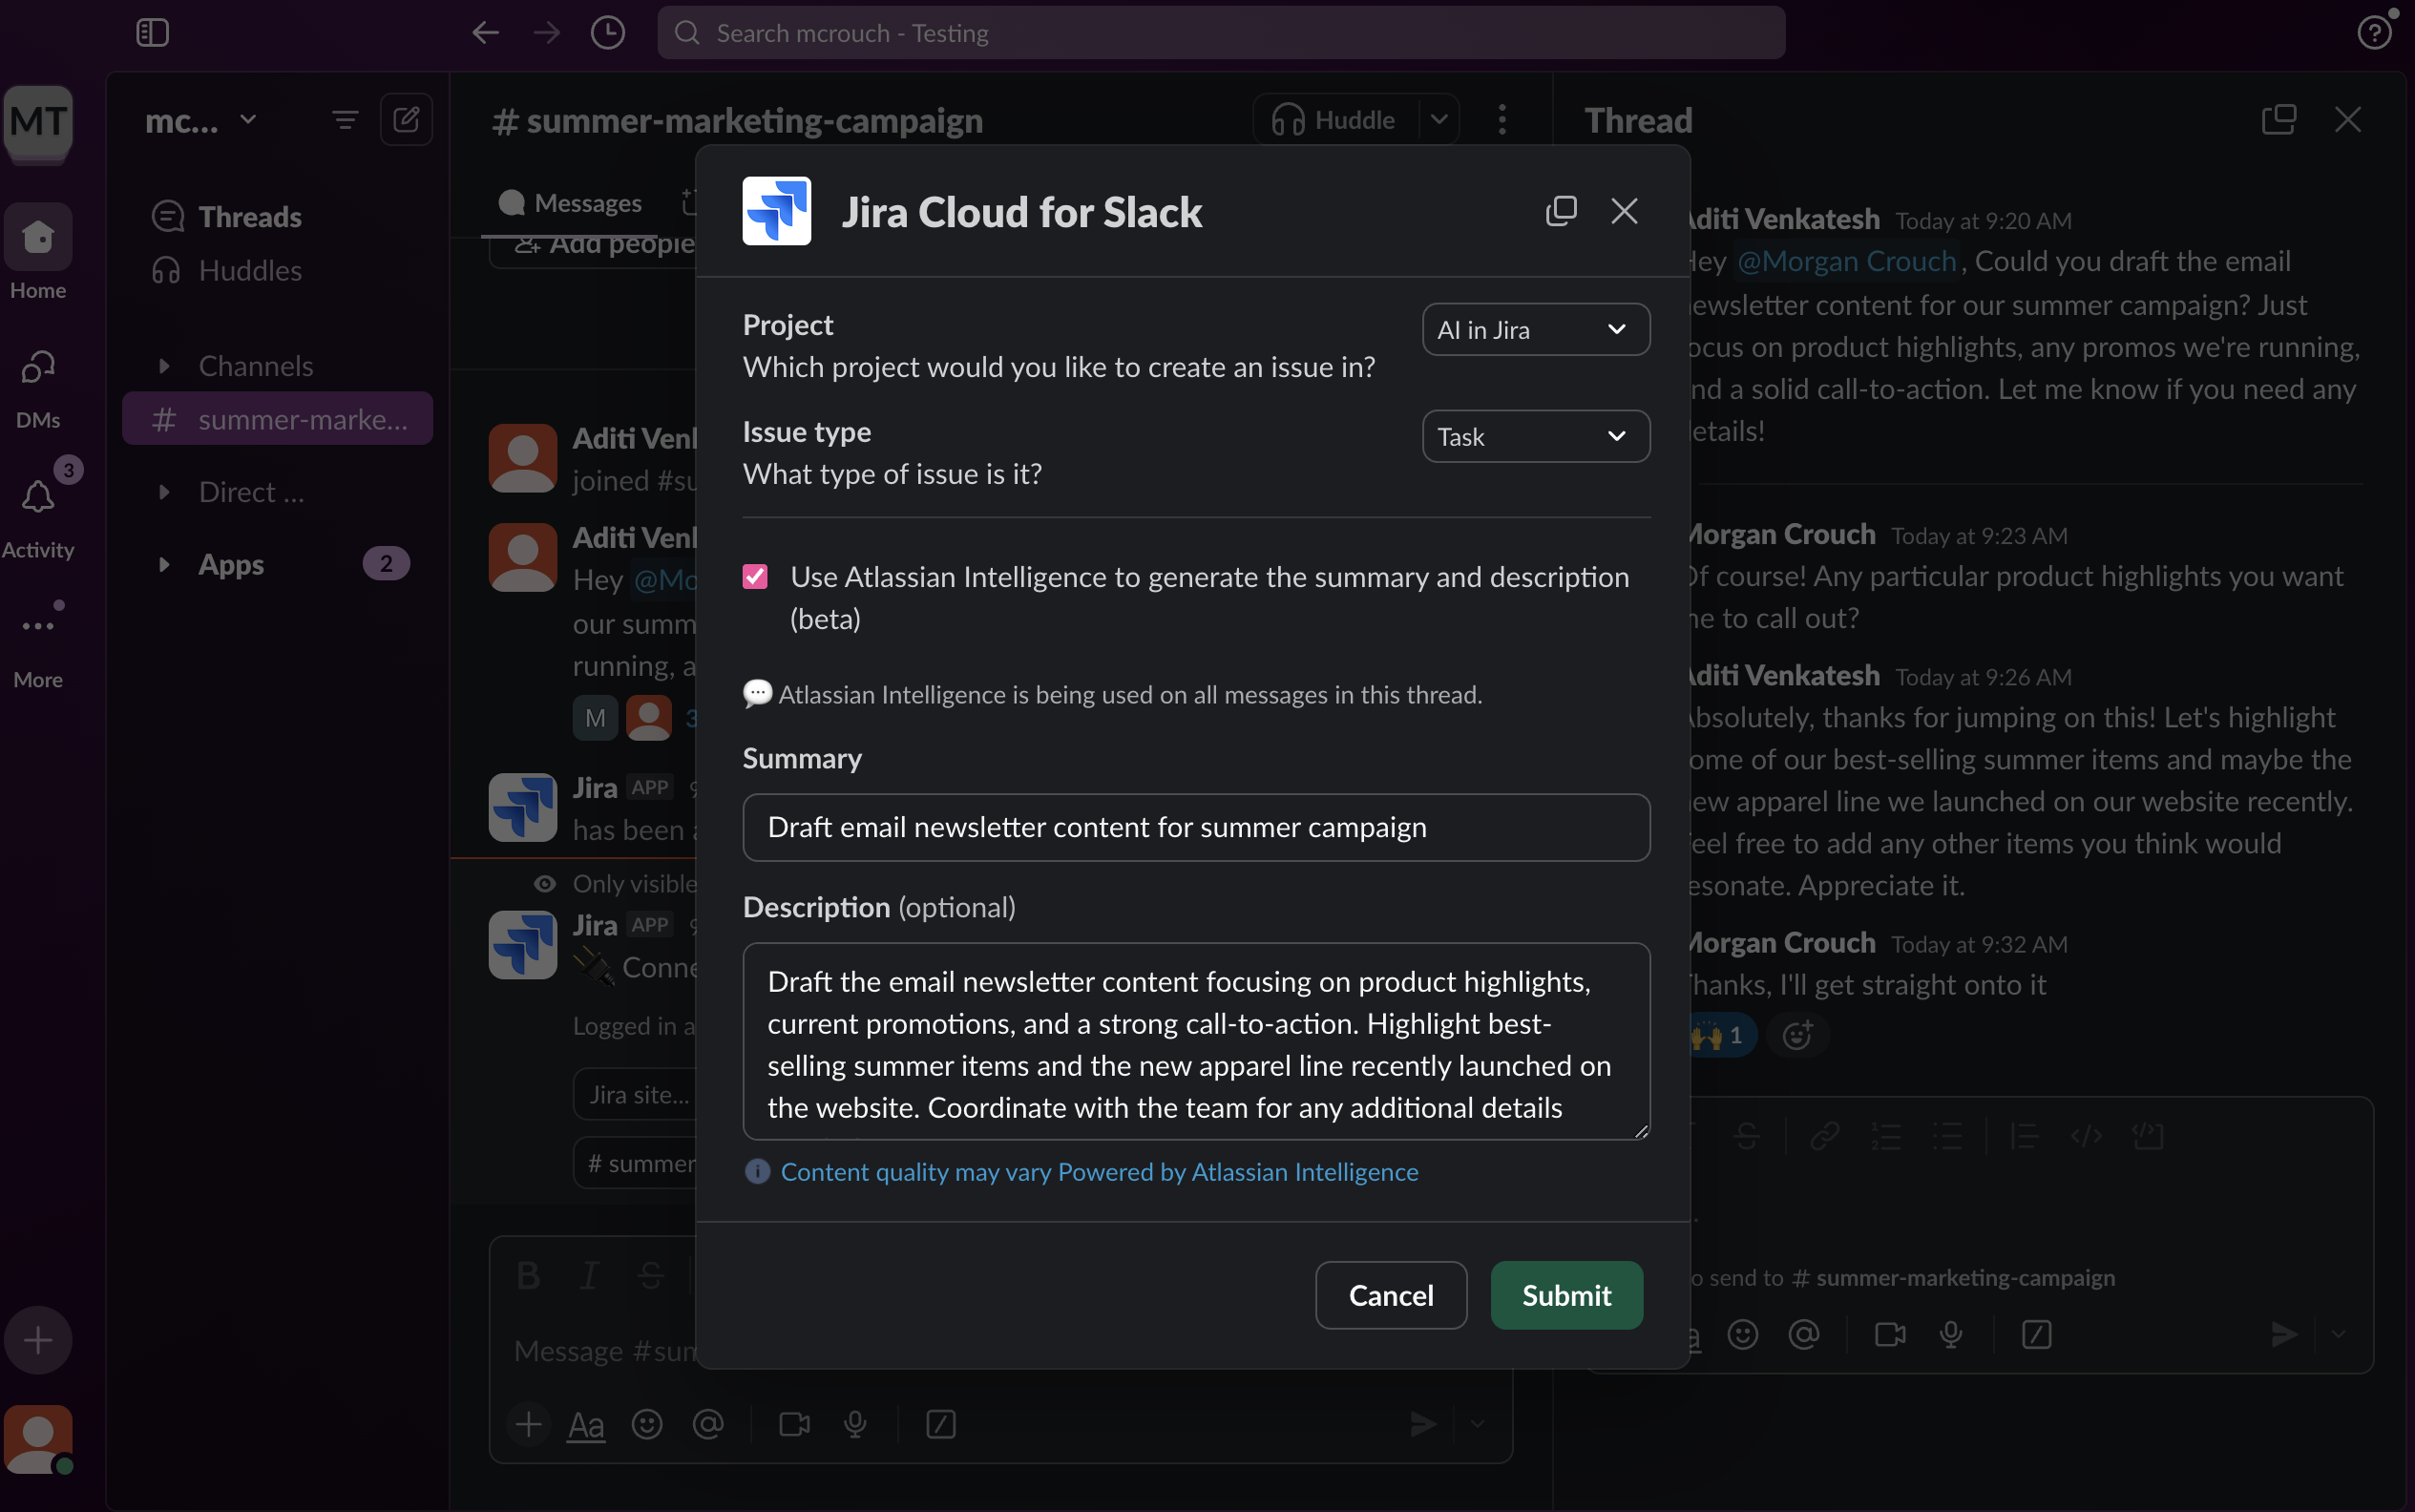Add emoji reaction on Morgan's message
The image size is (2415, 1512).
click(1798, 1035)
